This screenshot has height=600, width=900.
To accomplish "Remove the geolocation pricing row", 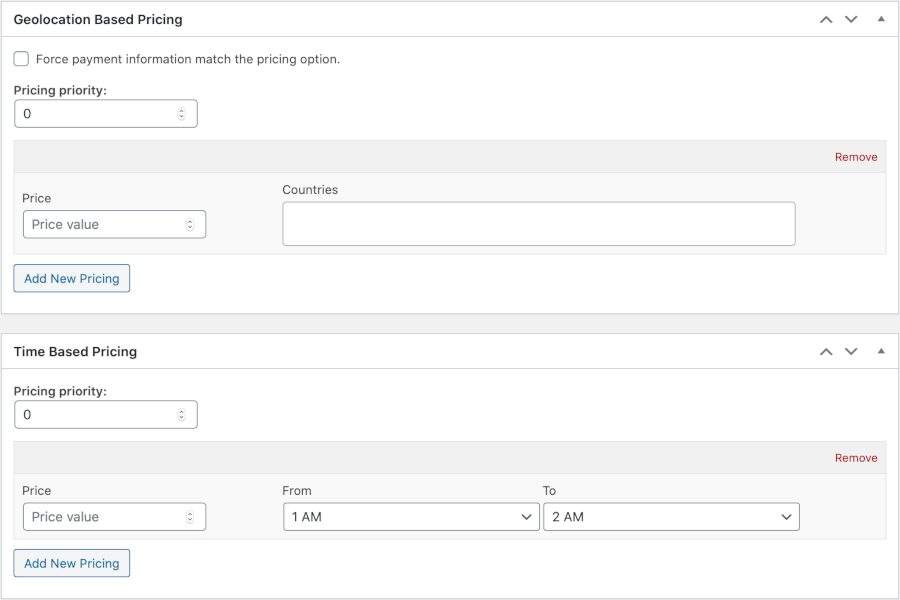I will (x=856, y=157).
